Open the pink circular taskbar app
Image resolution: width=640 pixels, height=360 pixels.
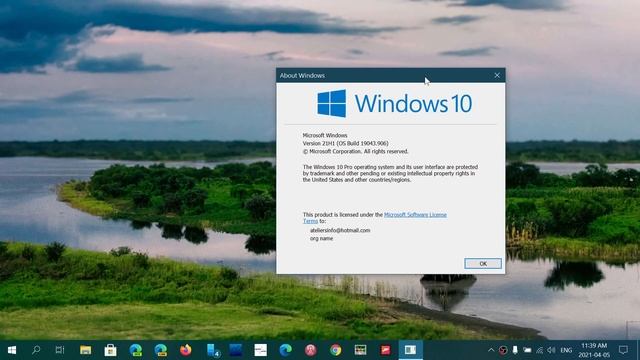point(311,350)
